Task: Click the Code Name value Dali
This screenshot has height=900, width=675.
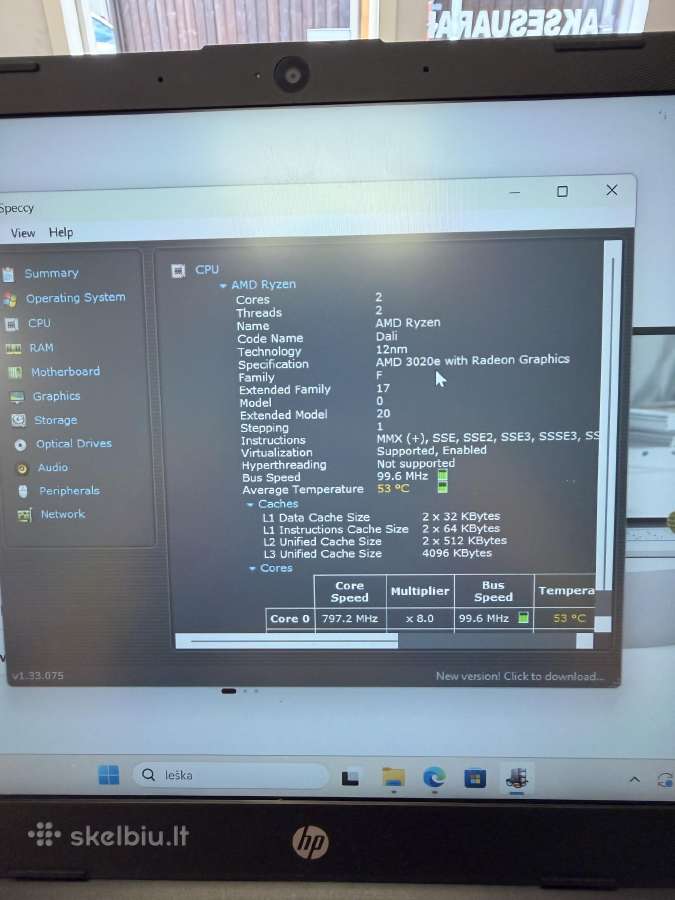Action: click(x=386, y=336)
